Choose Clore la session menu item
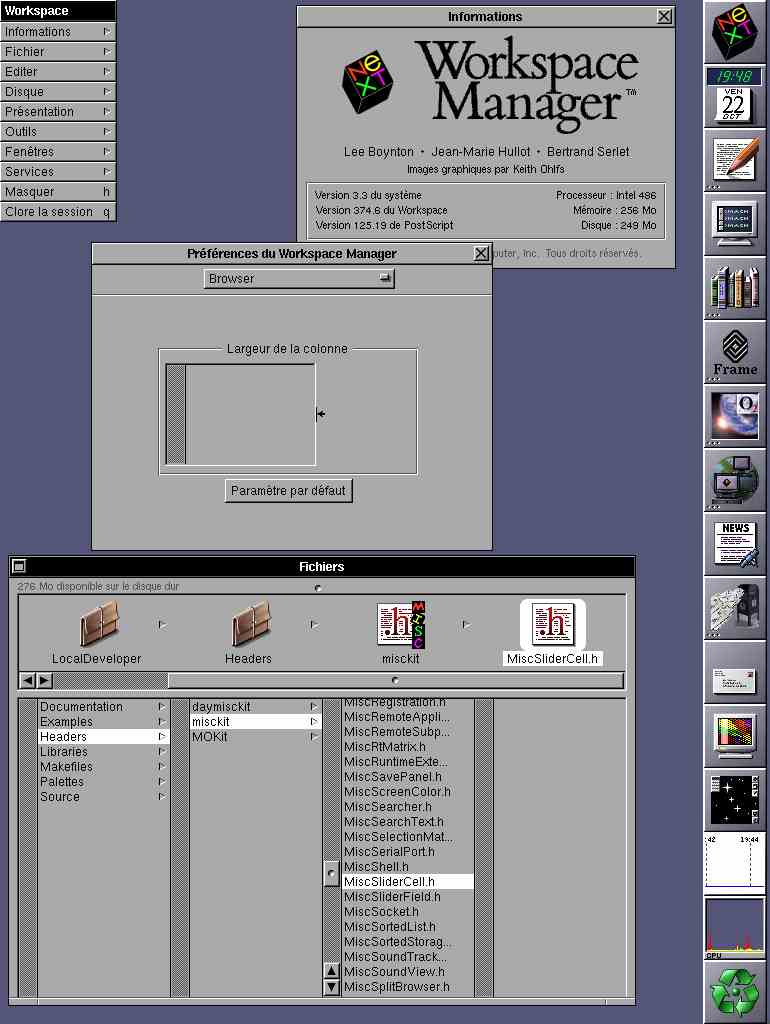 pos(58,212)
